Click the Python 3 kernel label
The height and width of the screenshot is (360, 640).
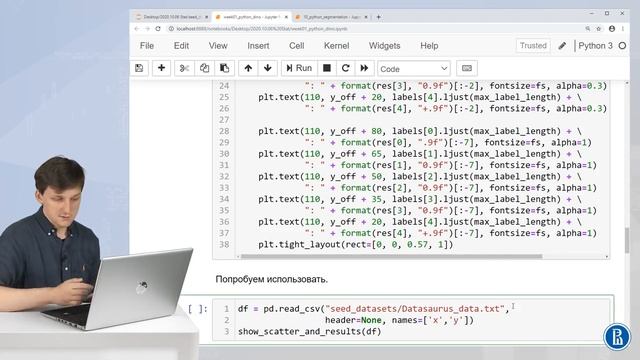596,46
